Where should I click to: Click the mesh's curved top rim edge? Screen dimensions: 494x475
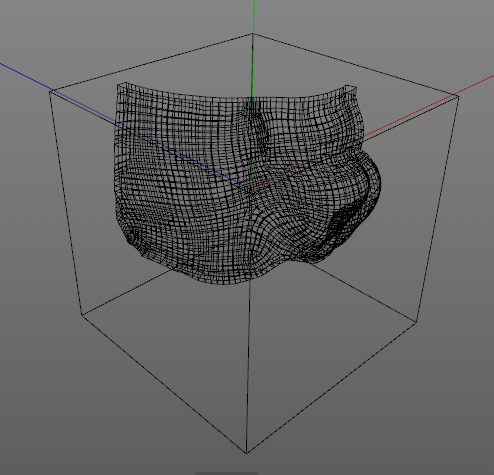point(237,96)
